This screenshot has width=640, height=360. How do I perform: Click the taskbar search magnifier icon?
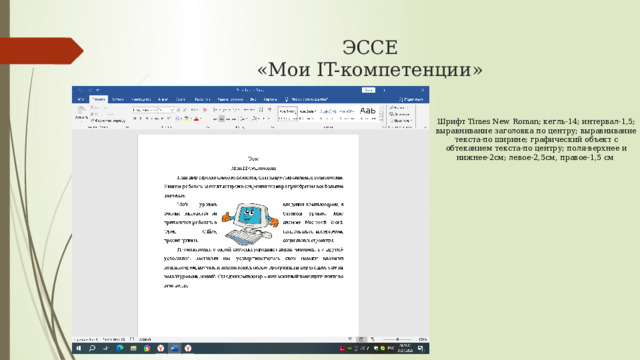click(92, 348)
